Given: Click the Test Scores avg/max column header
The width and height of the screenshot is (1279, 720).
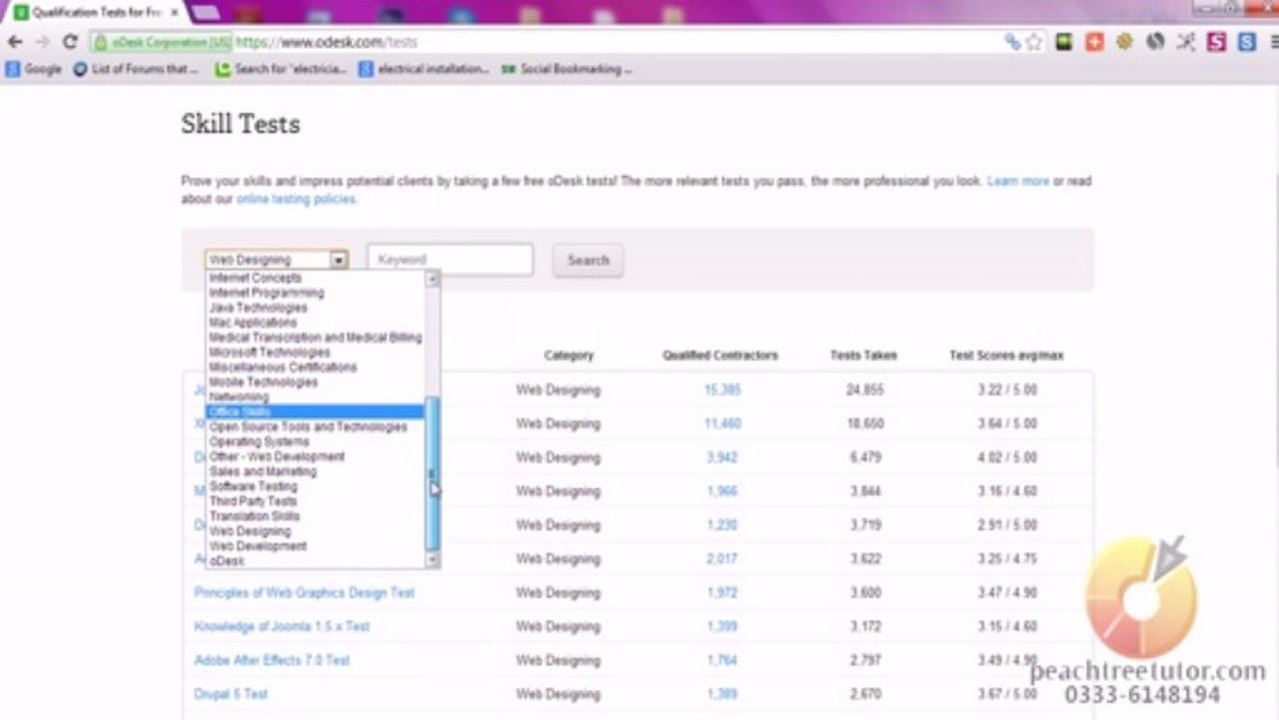Looking at the screenshot, I should [1006, 355].
